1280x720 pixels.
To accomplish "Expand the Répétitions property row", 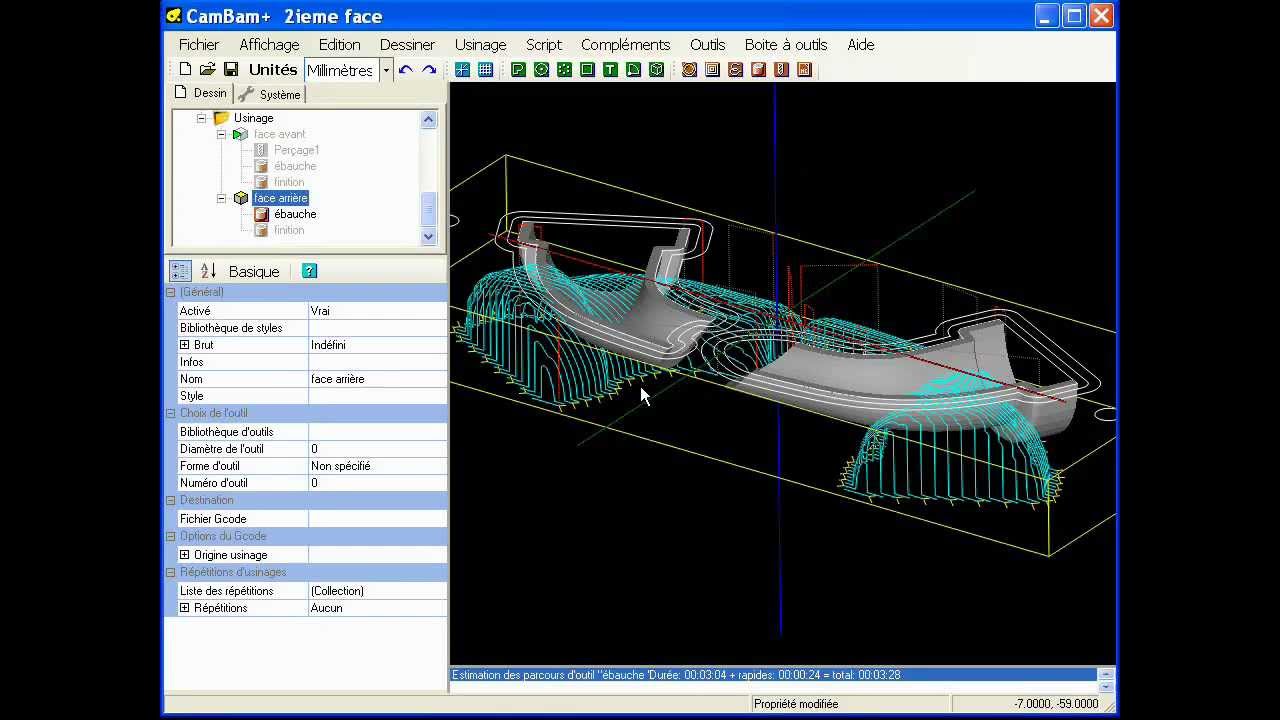I will coord(184,608).
